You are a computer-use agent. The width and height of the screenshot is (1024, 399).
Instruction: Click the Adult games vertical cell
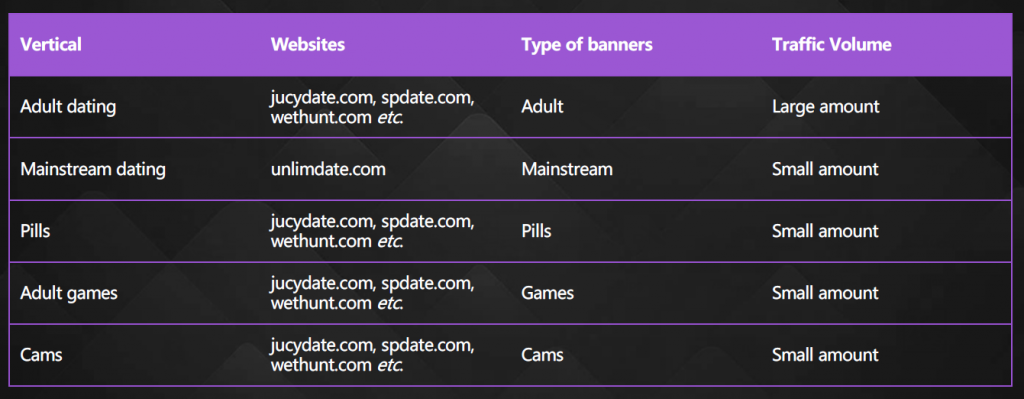[69, 293]
